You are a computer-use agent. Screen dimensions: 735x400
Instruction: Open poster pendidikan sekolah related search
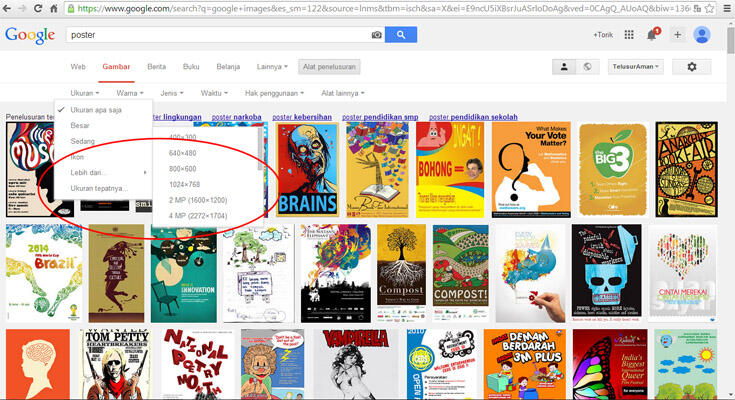click(x=473, y=117)
